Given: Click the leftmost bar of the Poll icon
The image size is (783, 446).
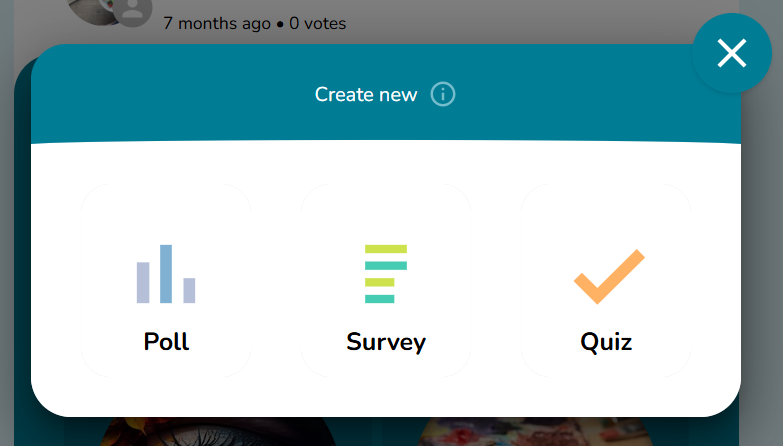Looking at the screenshot, I should tap(143, 282).
